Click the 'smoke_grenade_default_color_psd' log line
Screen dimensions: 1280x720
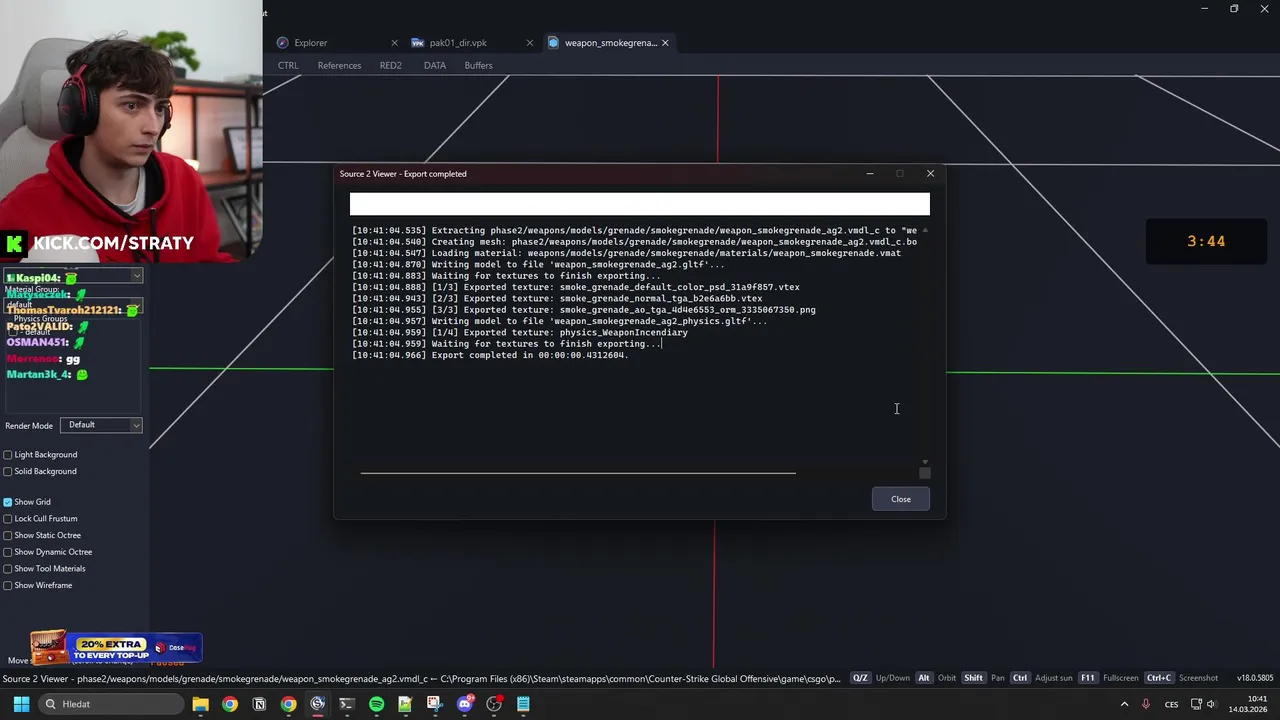[x=576, y=287]
